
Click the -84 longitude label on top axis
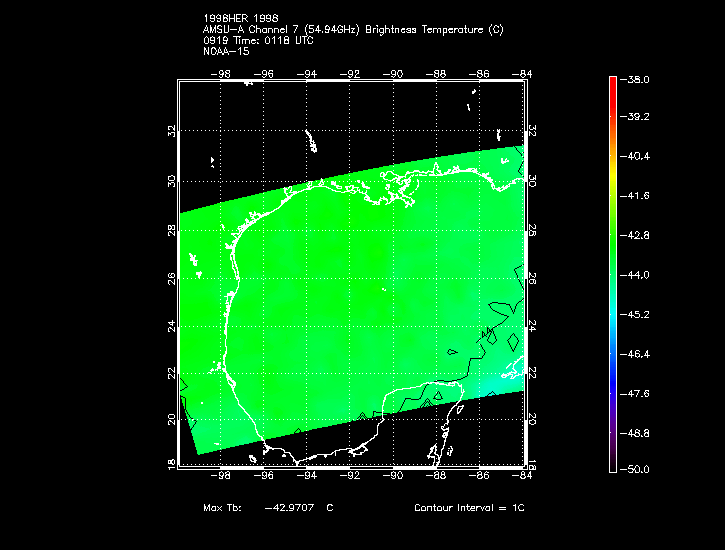coord(524,73)
